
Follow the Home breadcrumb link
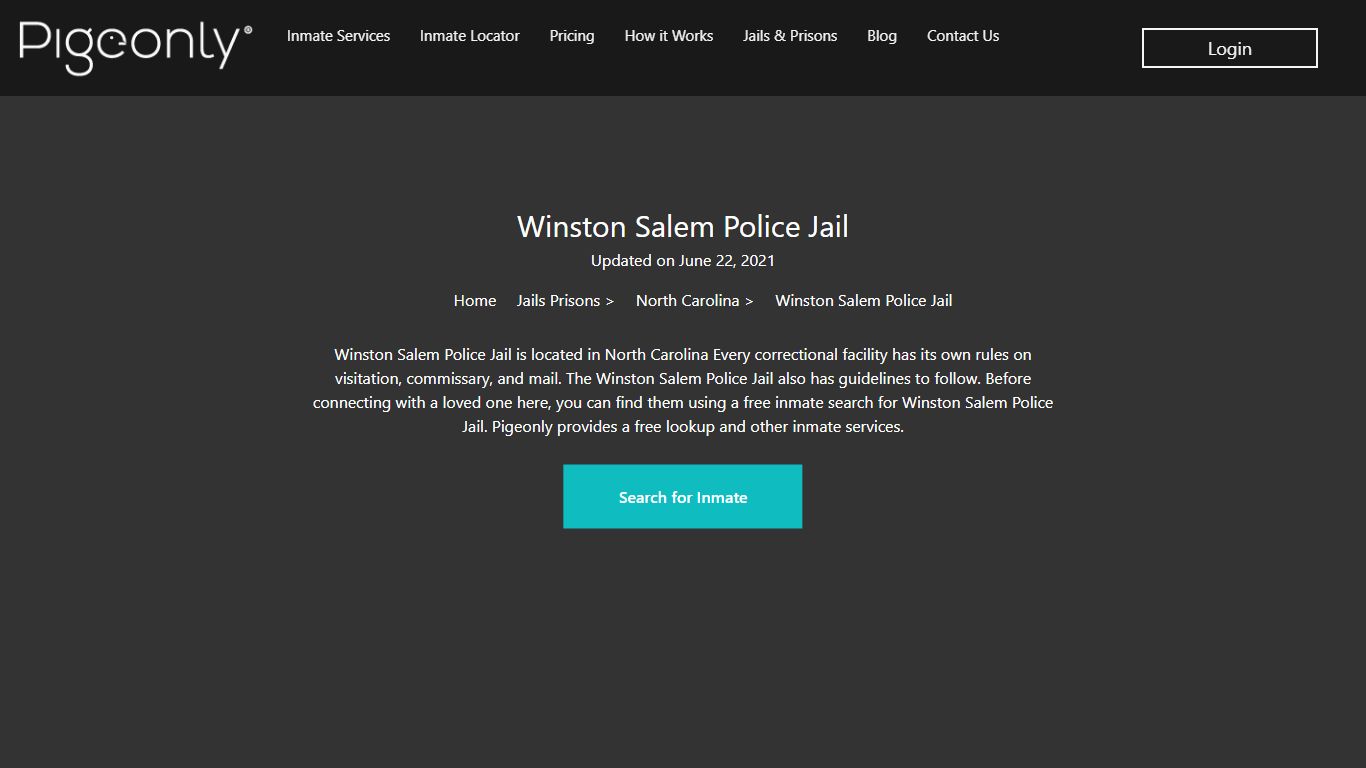coord(475,301)
